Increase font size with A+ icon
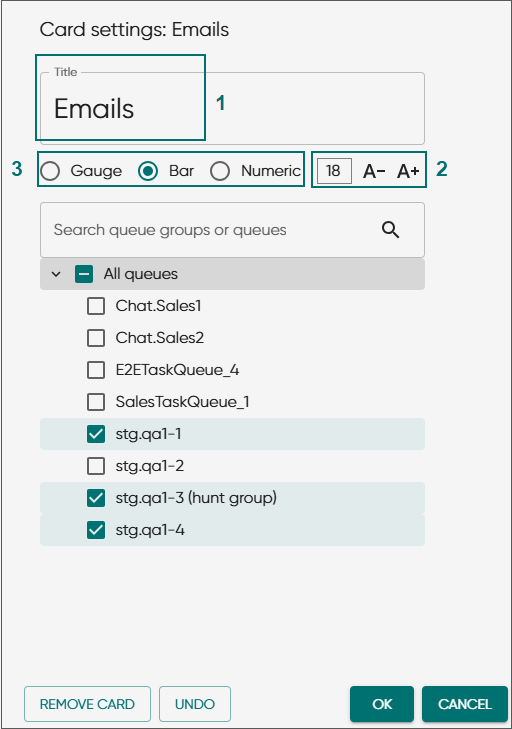 click(408, 171)
